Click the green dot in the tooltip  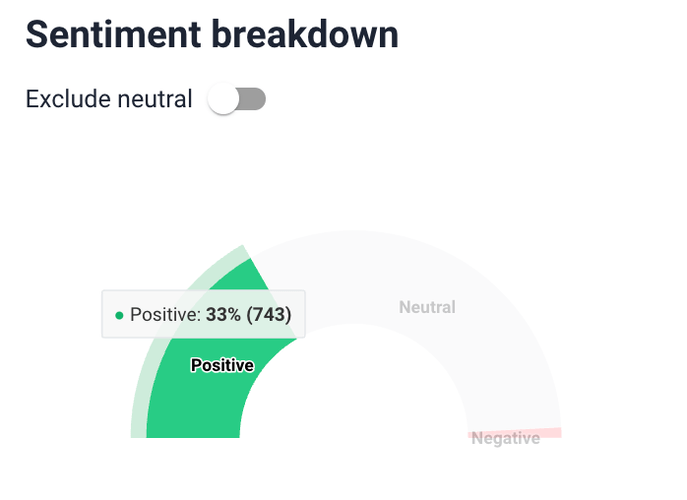(x=119, y=315)
